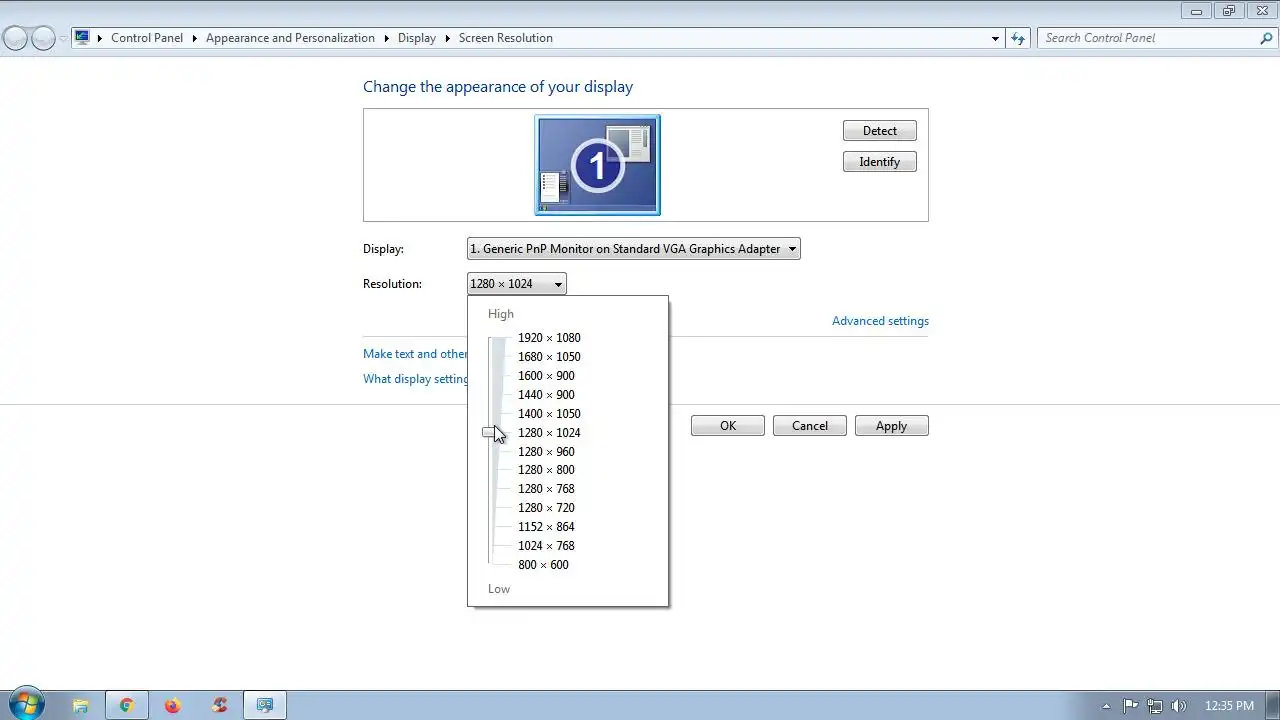Click the Display breadcrumb
Screen dimensions: 1280x720
(417, 38)
